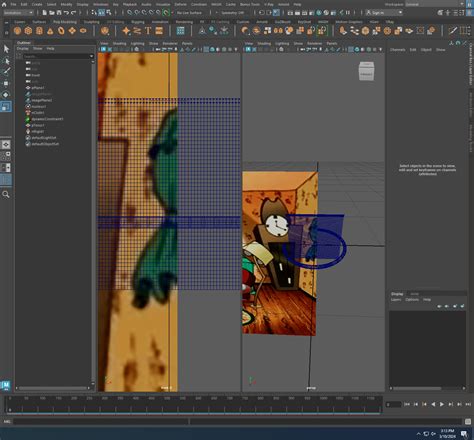This screenshot has height=440, width=474.
Task: Activate the highlighted Scale tool in toolbox
Action: [6, 107]
